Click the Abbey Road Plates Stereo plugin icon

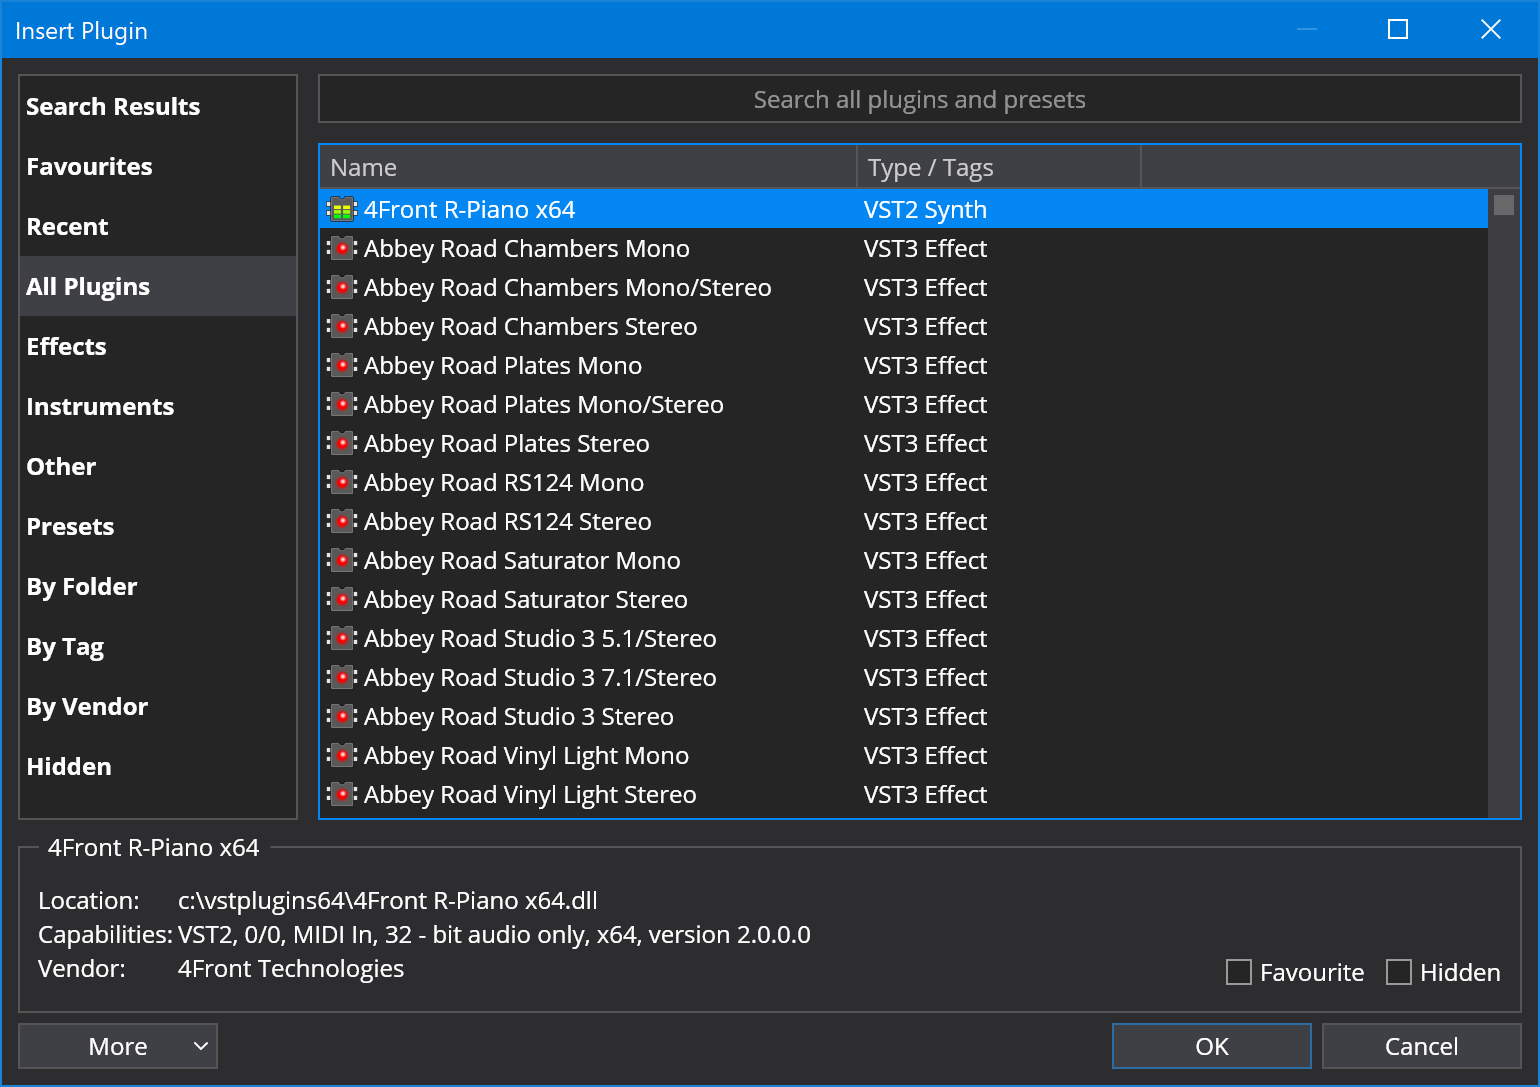[342, 443]
